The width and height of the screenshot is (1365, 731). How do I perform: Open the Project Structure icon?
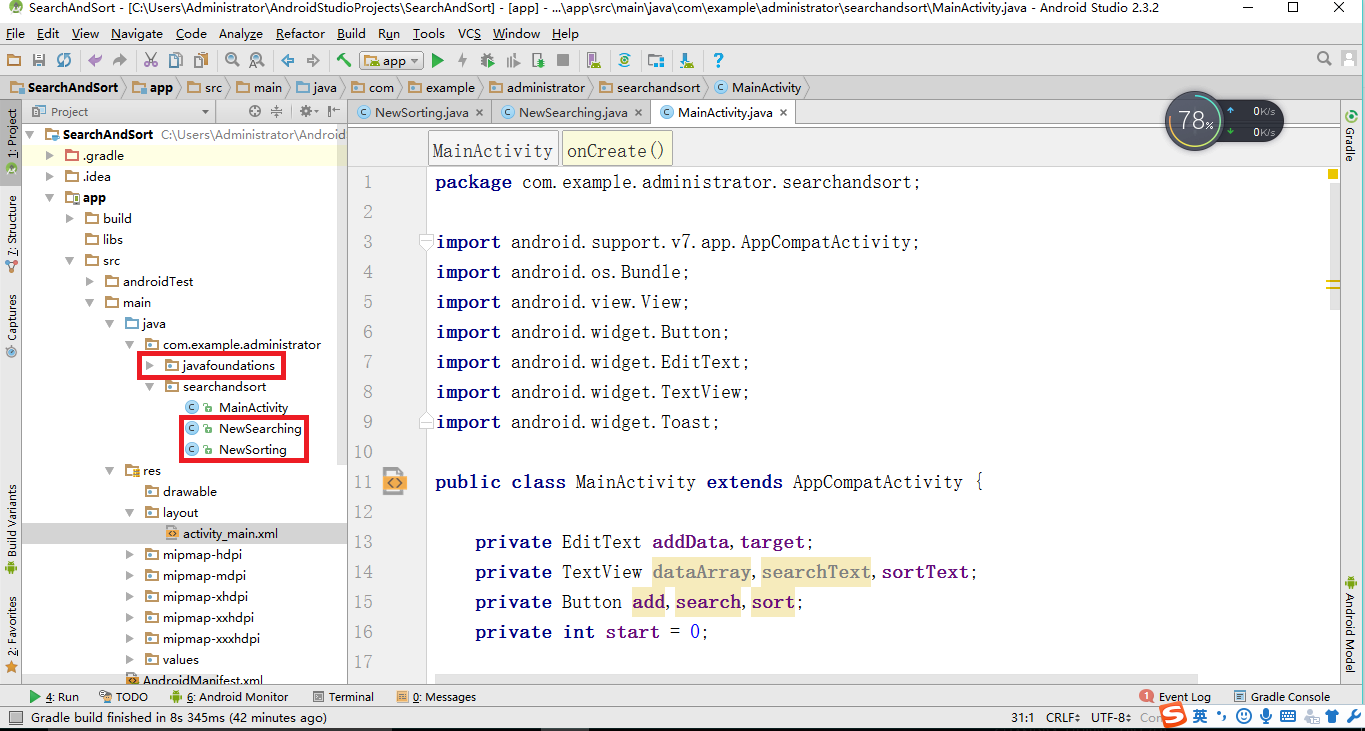tap(656, 61)
